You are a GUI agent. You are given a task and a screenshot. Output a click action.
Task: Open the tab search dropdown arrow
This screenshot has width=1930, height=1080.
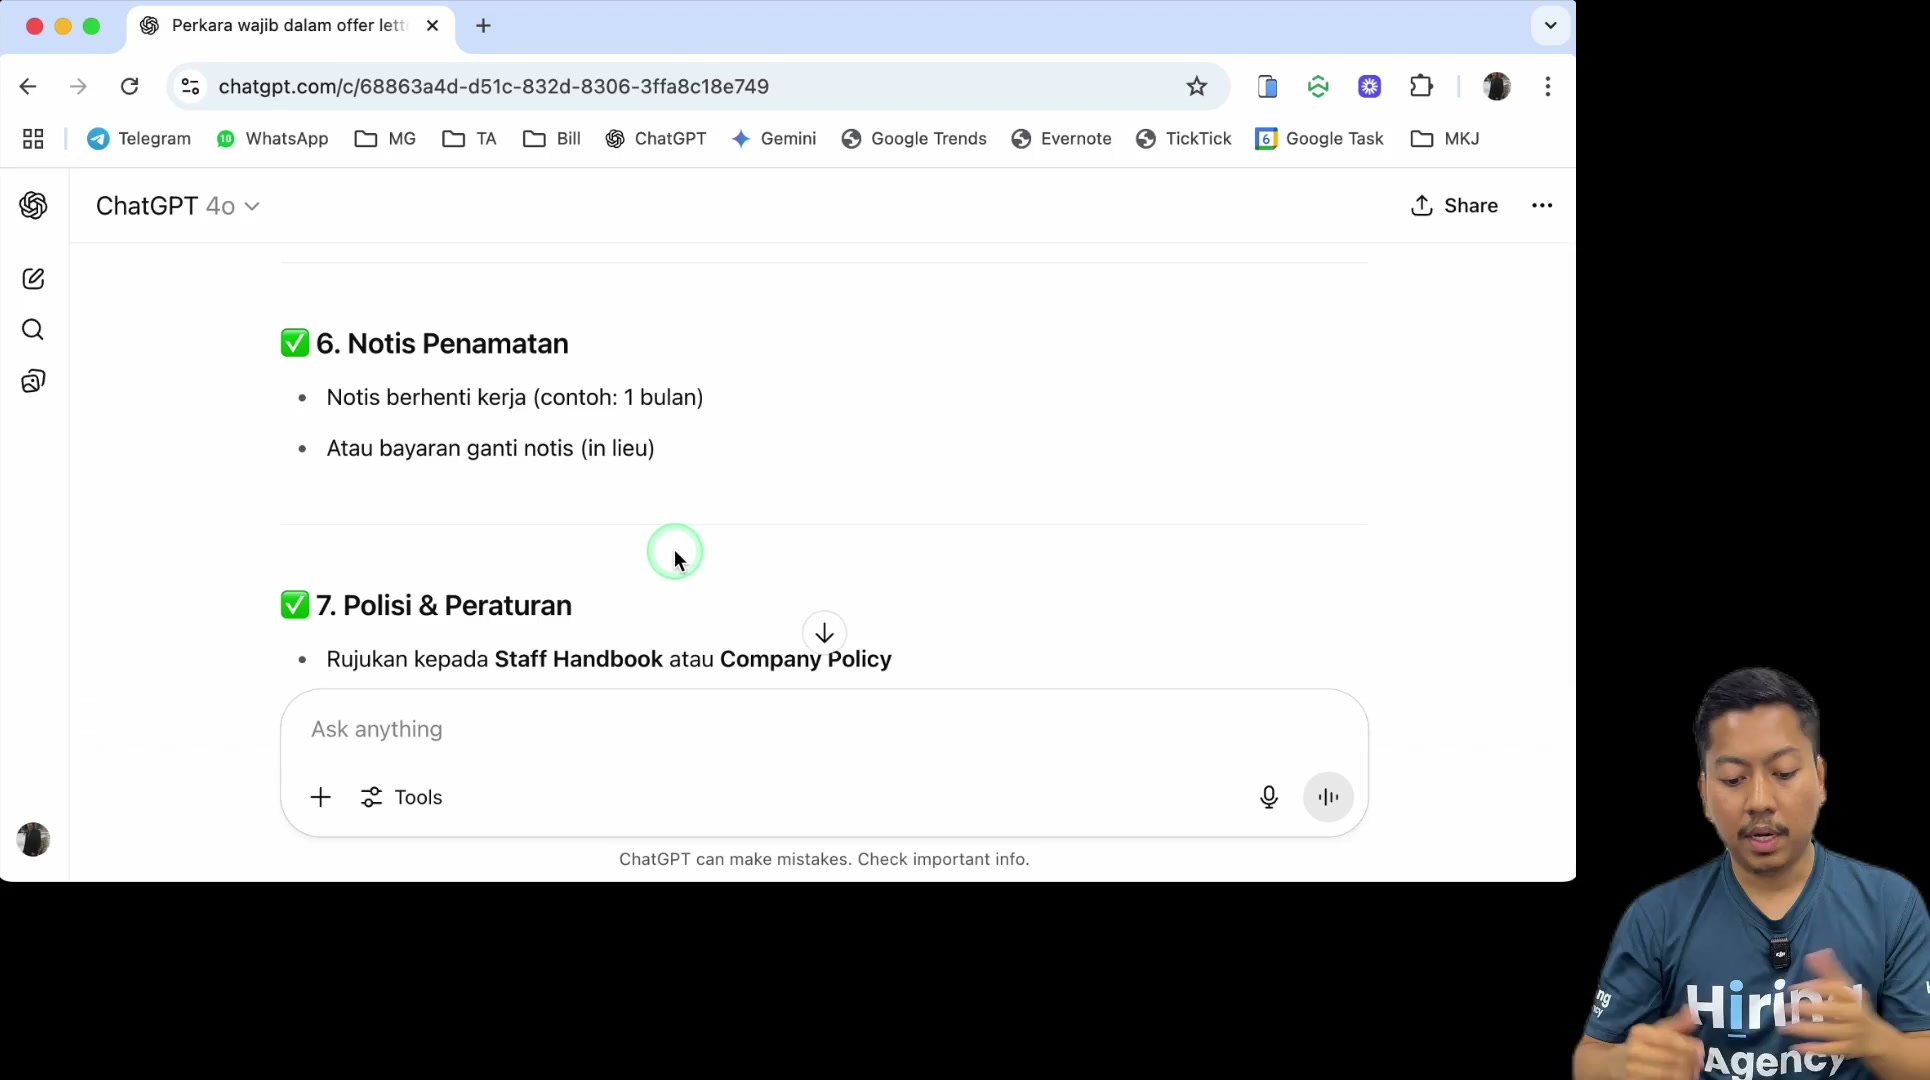(1551, 26)
